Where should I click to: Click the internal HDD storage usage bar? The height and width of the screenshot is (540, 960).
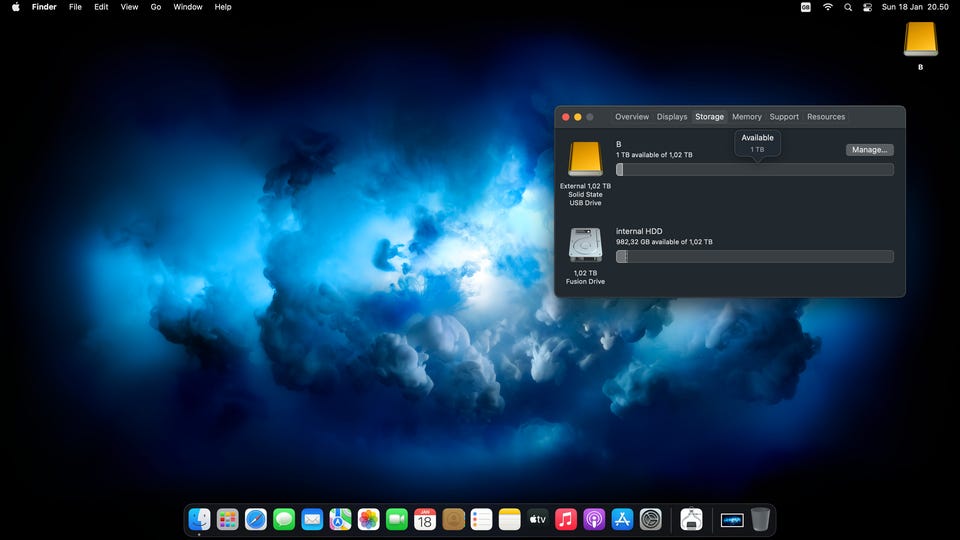coord(754,257)
